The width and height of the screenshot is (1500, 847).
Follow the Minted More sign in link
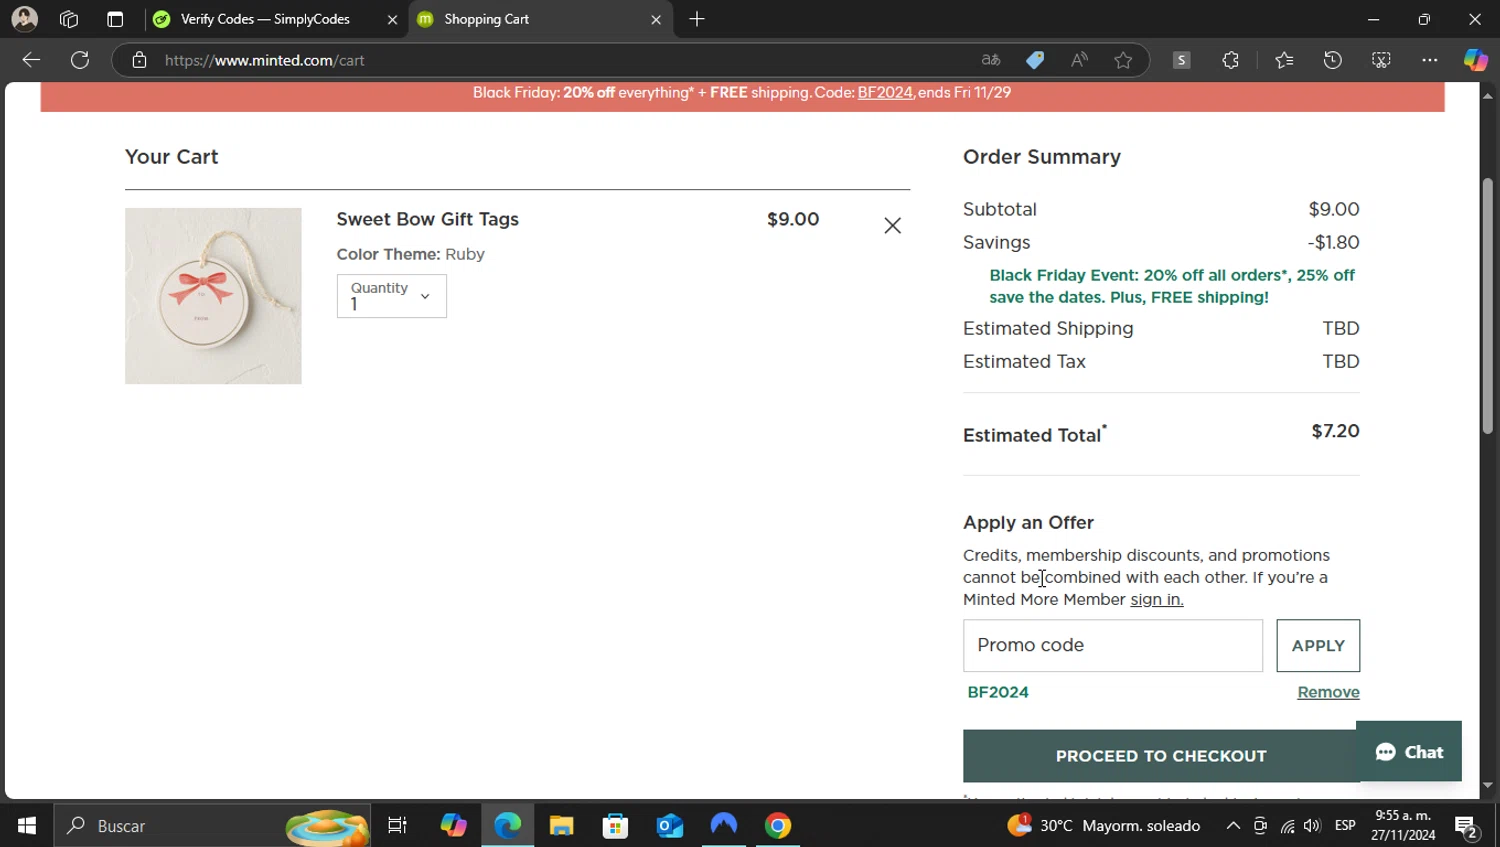pyautogui.click(x=1156, y=600)
